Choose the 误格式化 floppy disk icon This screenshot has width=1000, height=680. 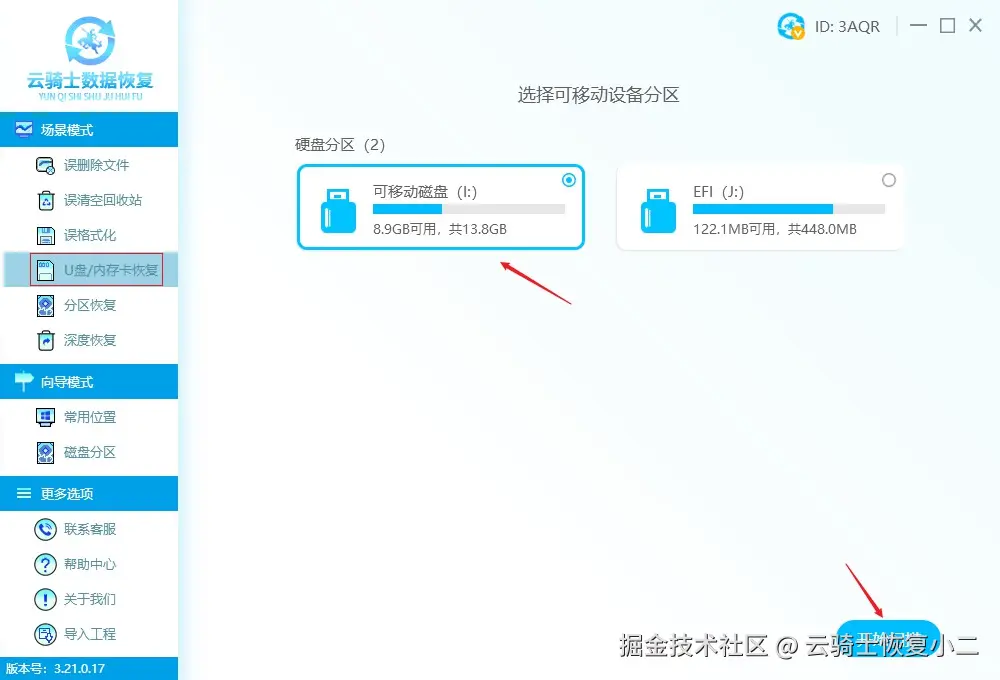[x=45, y=235]
